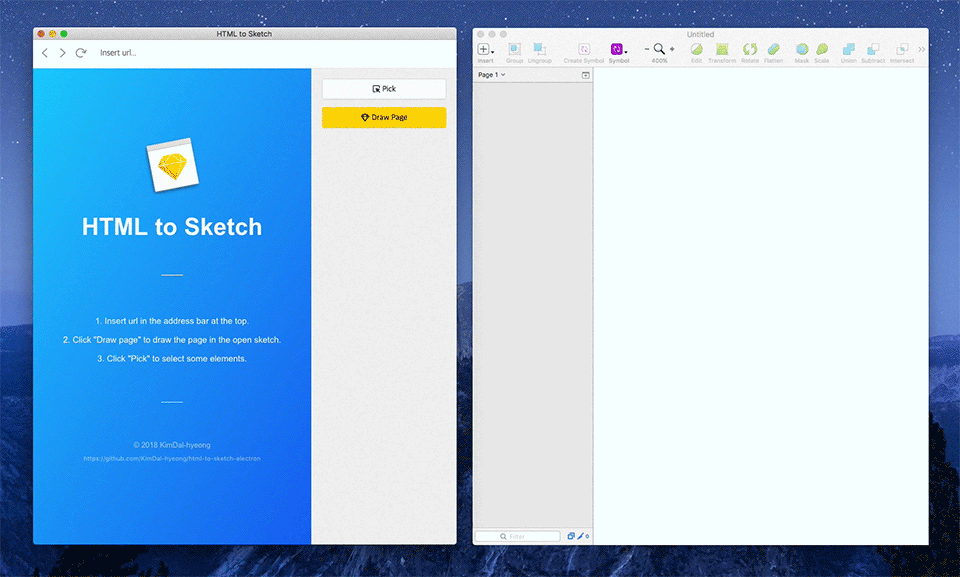Open the Insert tool in Sketch toolbar
Image resolution: width=960 pixels, height=577 pixels.
(x=486, y=52)
